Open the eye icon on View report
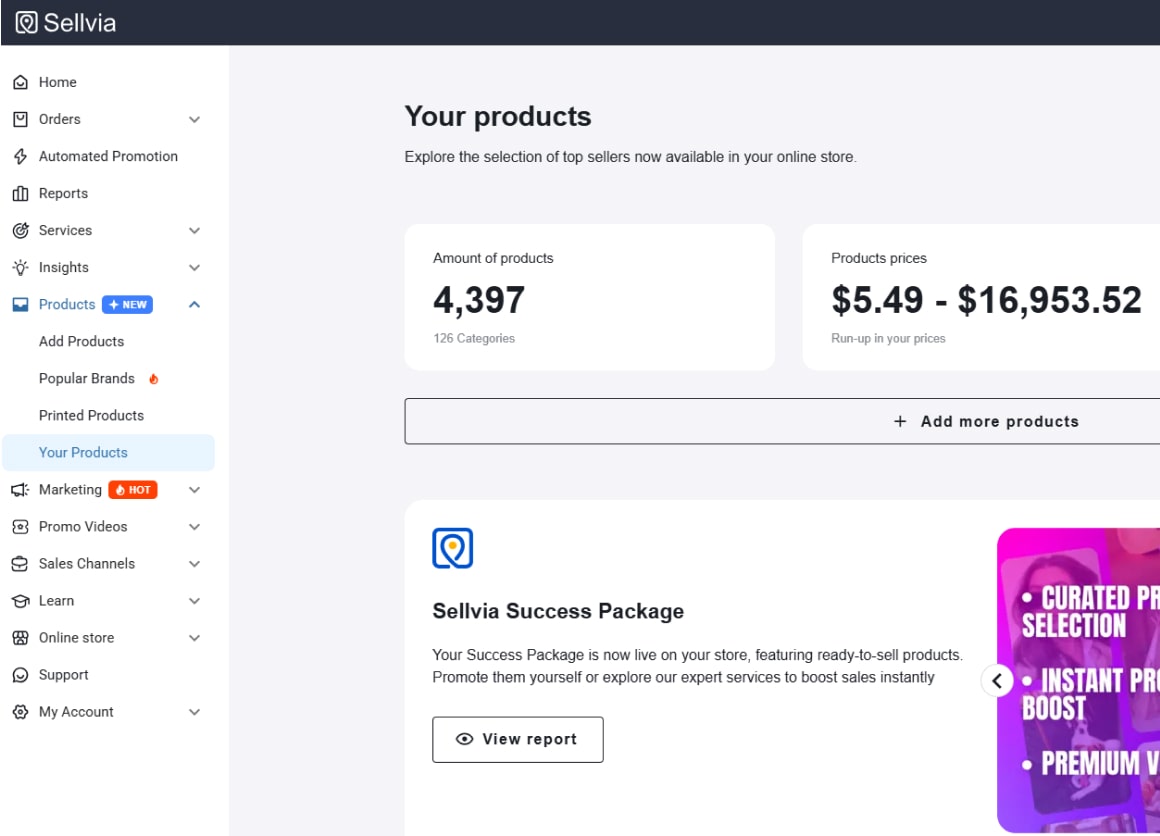Viewport: 1160px width, 836px height. tap(463, 739)
